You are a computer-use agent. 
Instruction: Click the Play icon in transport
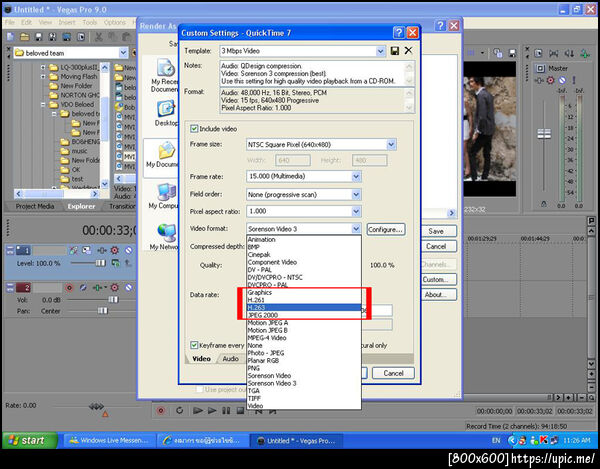click(x=212, y=410)
